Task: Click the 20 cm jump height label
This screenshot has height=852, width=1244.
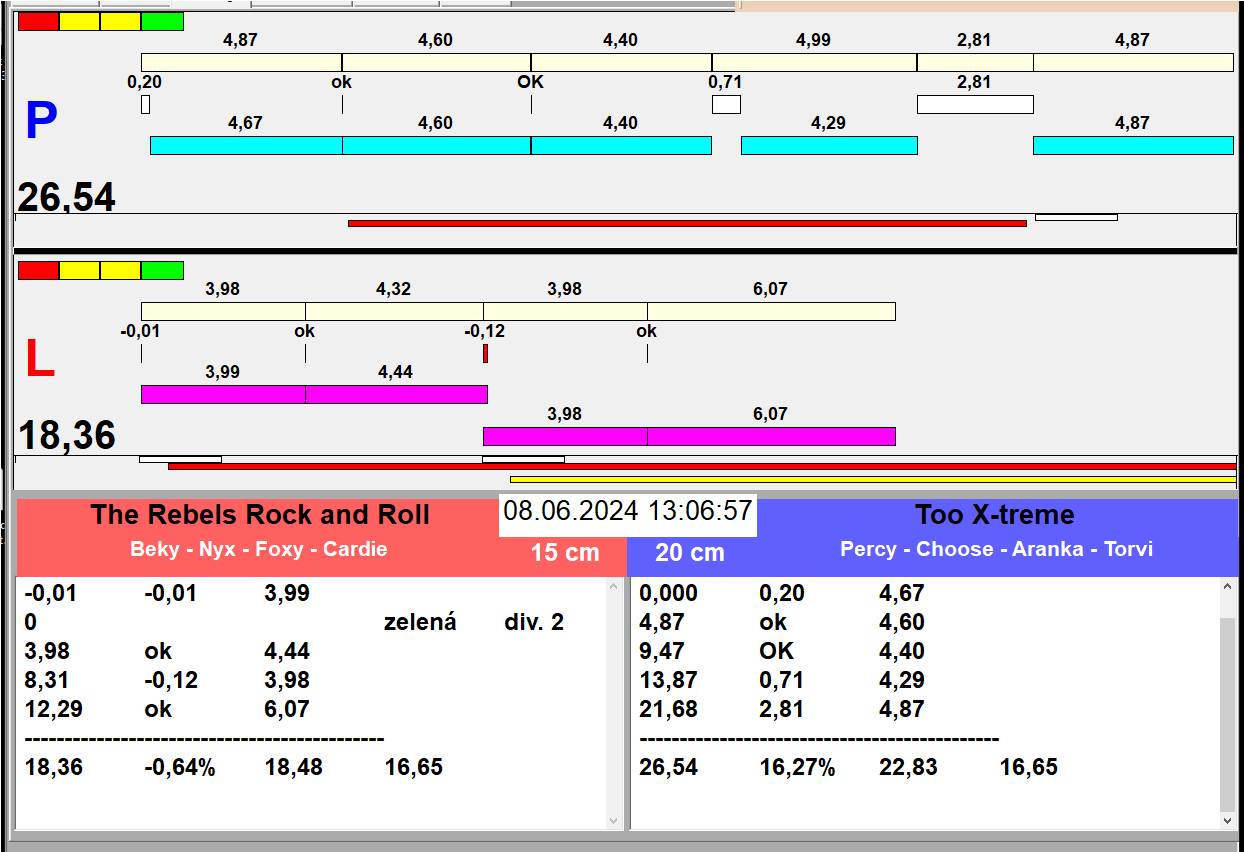Action: point(690,552)
